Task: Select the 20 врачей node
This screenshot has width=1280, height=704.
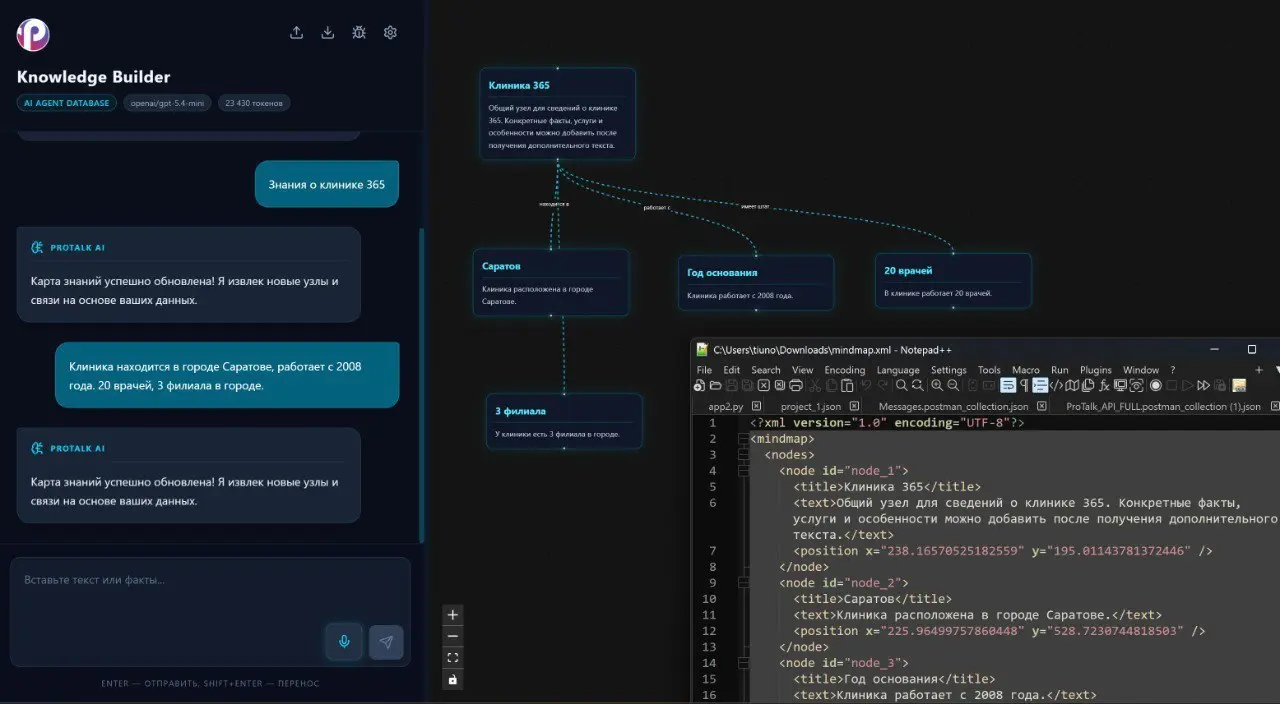Action: coord(953,280)
